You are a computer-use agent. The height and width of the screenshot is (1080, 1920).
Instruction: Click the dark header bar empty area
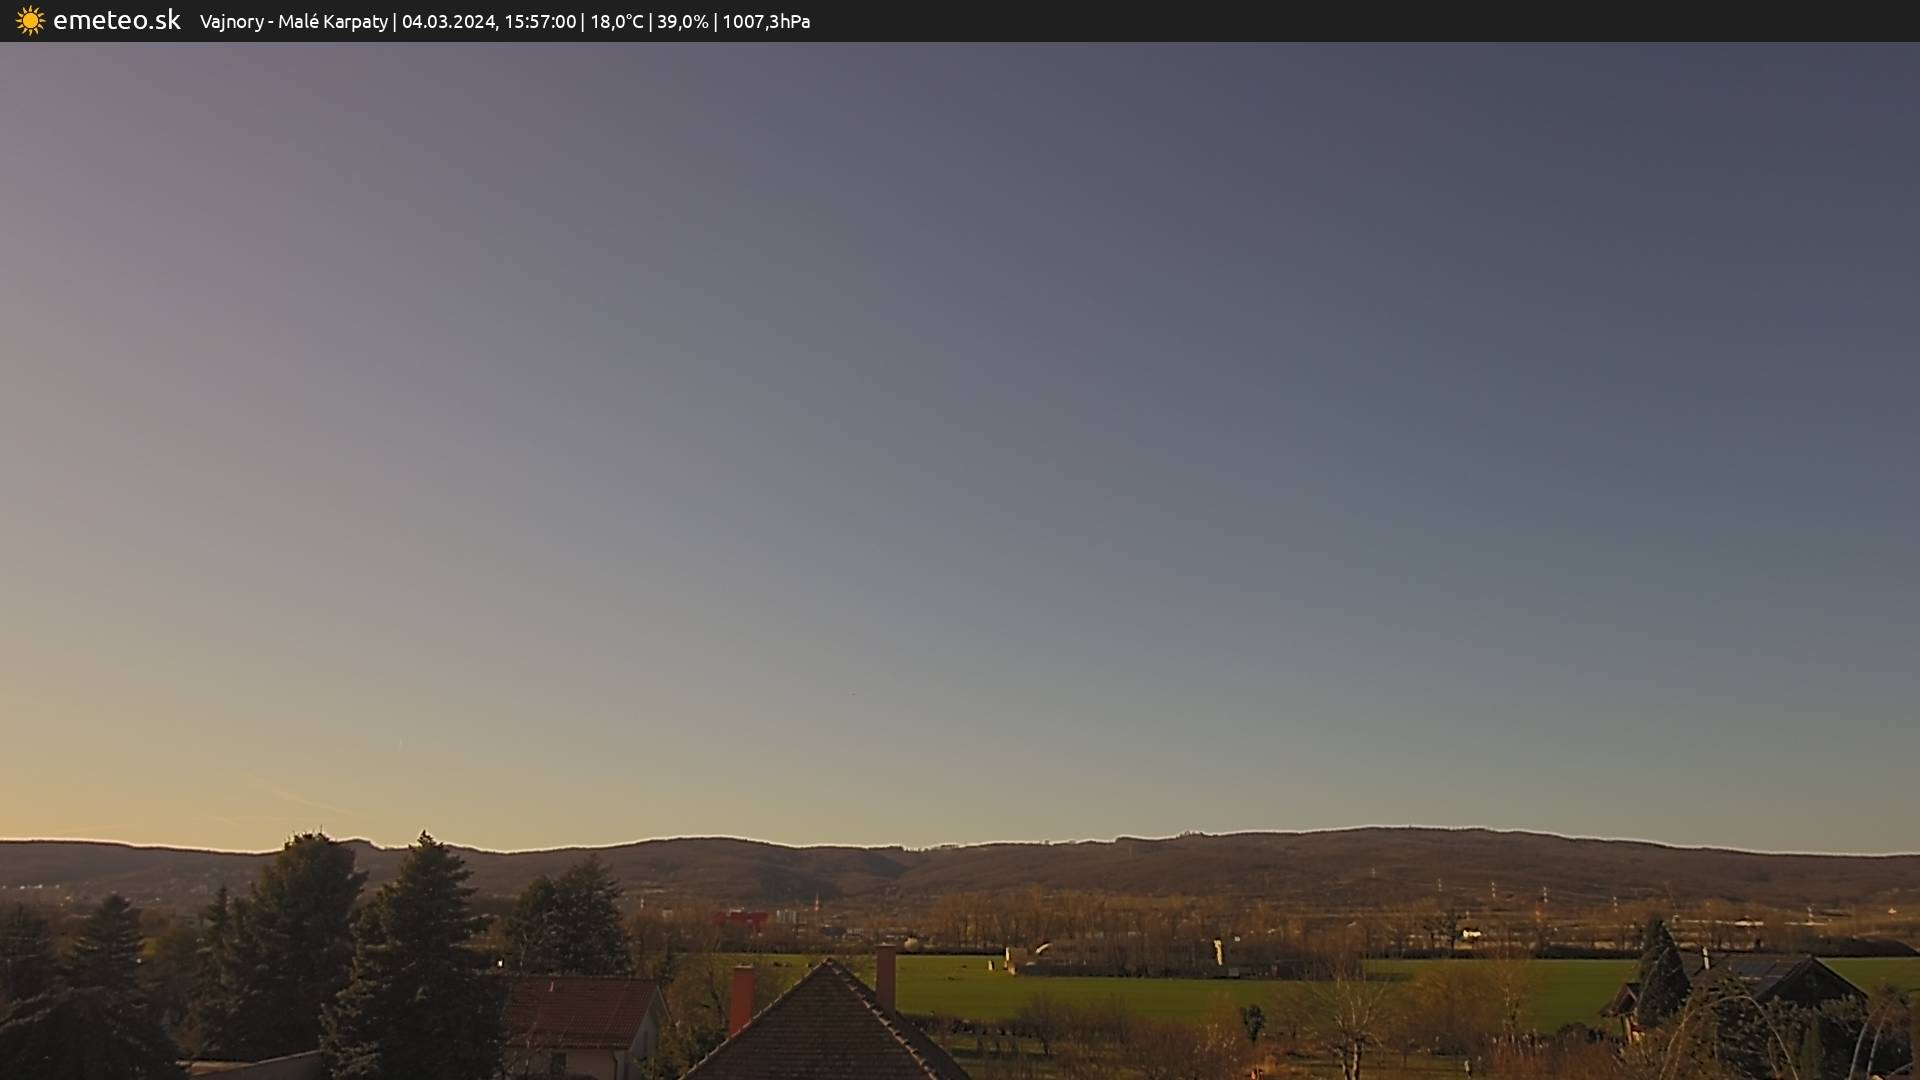(x=1400, y=21)
